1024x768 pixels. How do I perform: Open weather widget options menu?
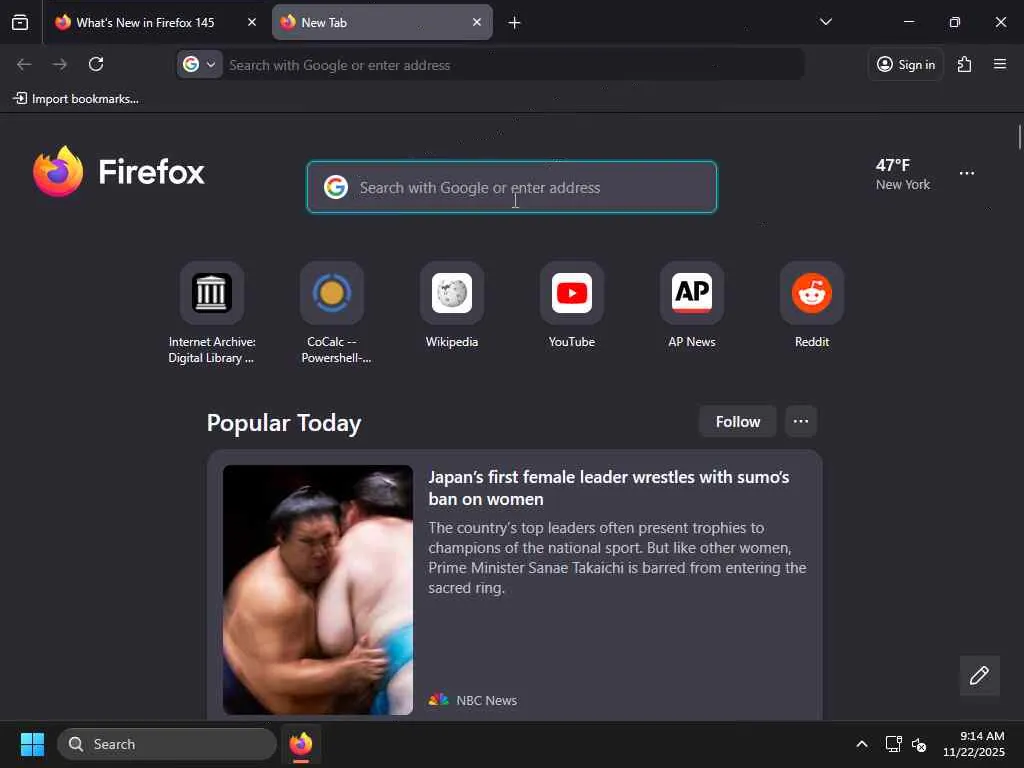(x=967, y=174)
